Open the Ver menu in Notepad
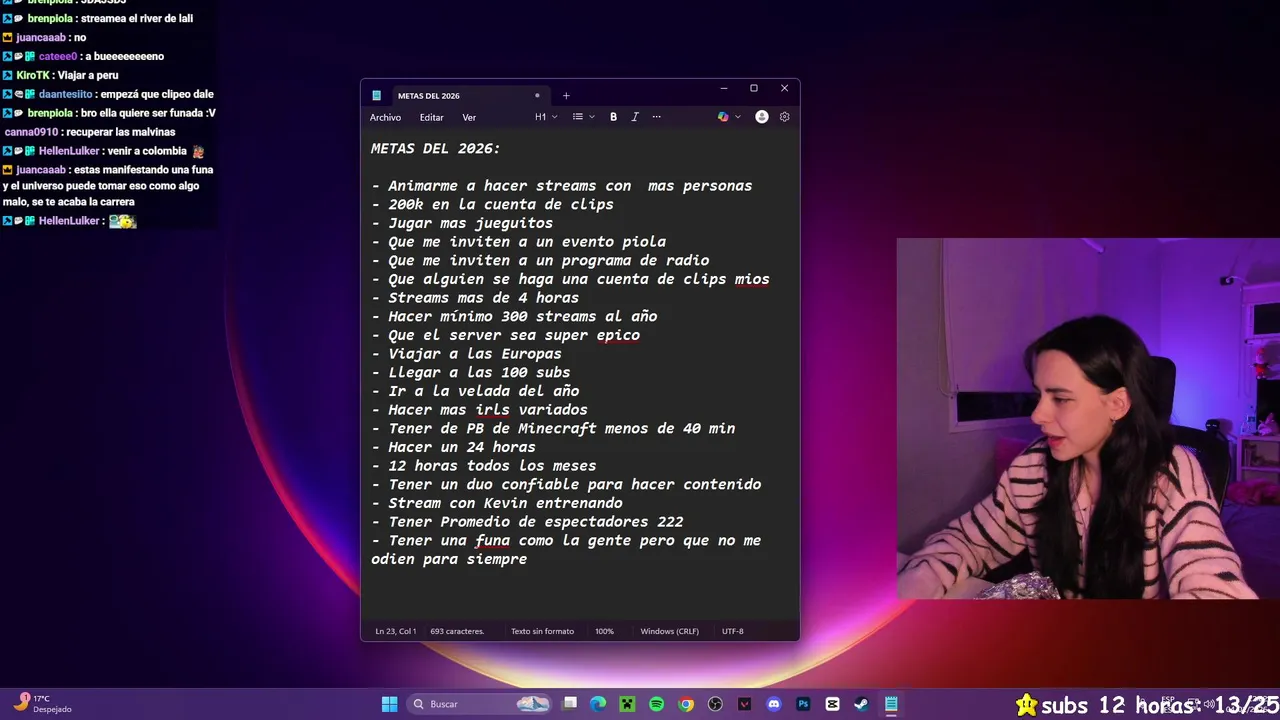The width and height of the screenshot is (1280, 720). coord(469,117)
